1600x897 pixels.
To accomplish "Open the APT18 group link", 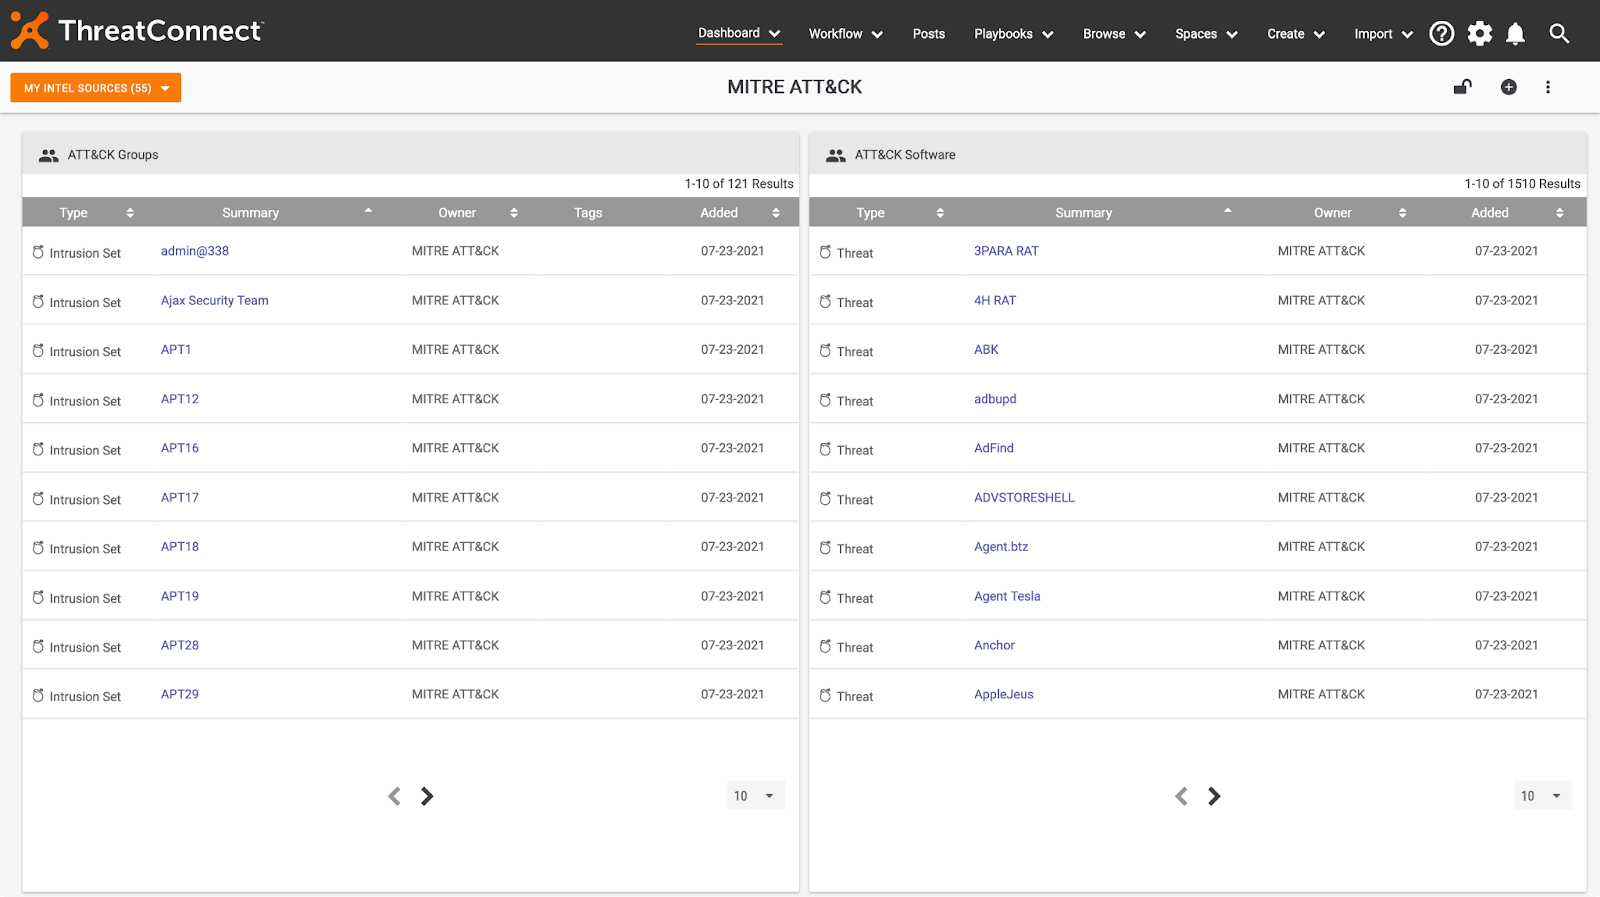I will (x=180, y=547).
